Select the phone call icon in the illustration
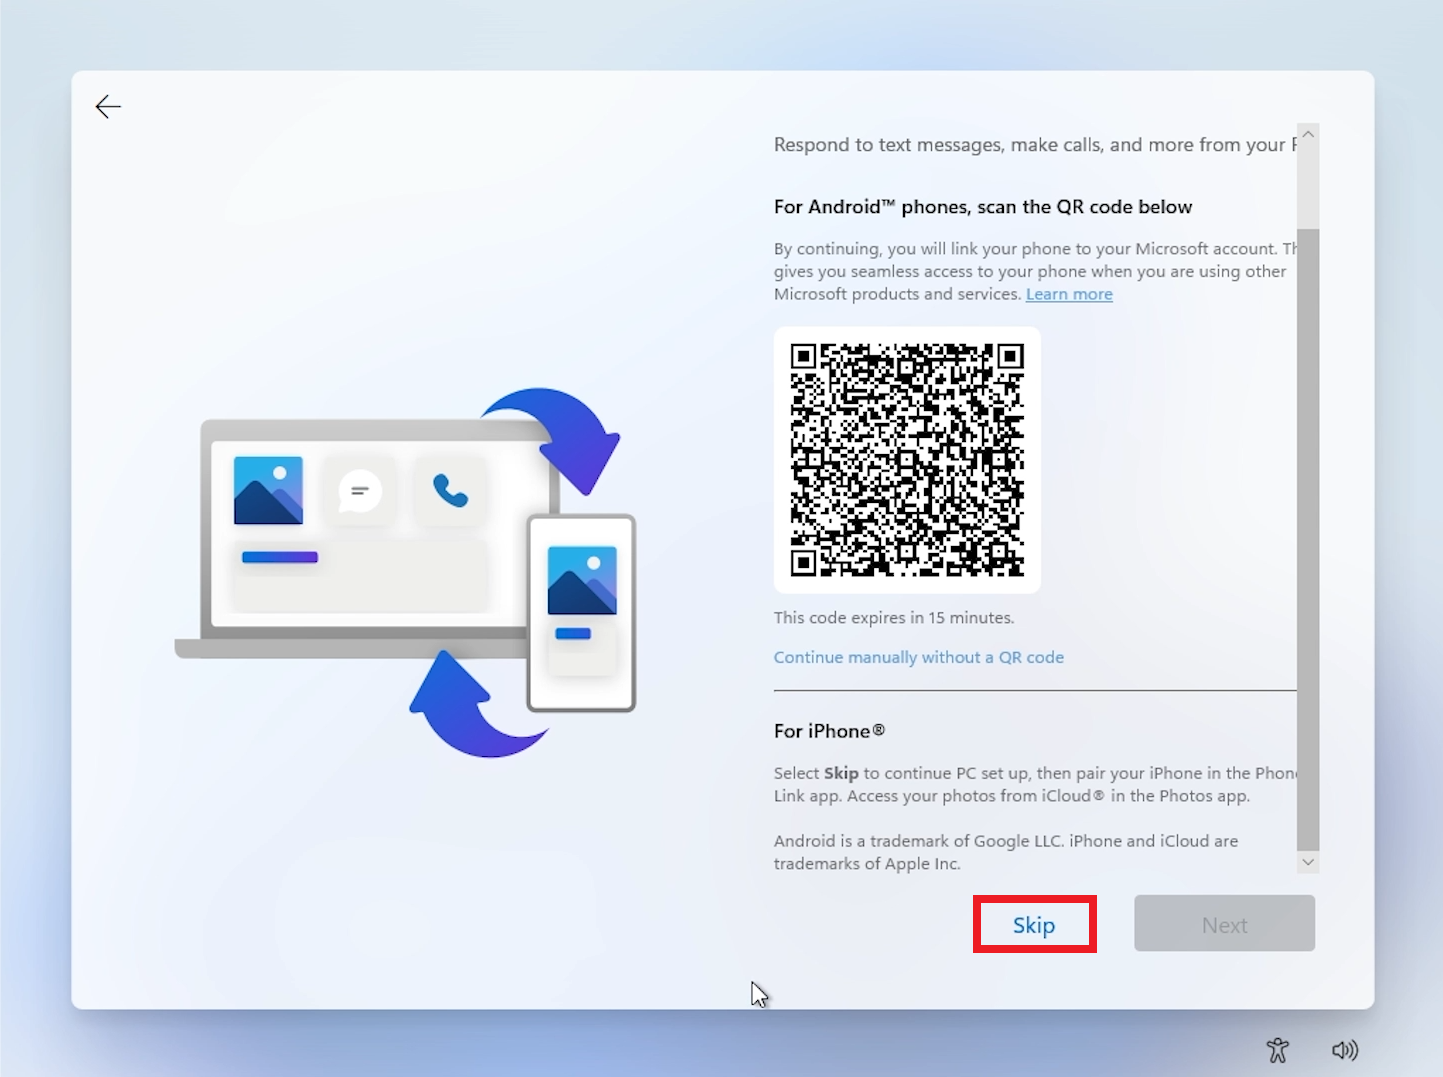The width and height of the screenshot is (1443, 1077). tap(449, 490)
